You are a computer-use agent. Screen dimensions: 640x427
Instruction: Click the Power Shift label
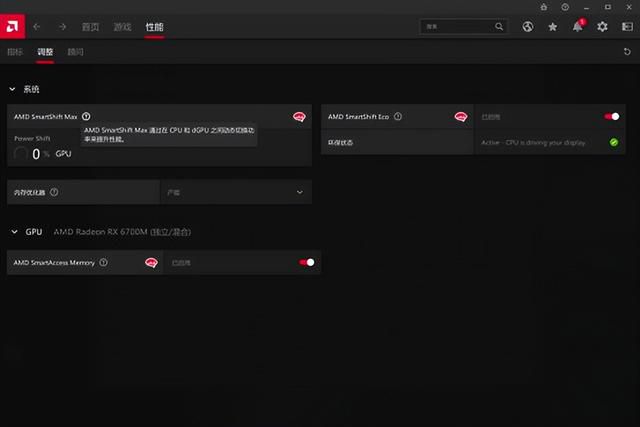(x=32, y=138)
